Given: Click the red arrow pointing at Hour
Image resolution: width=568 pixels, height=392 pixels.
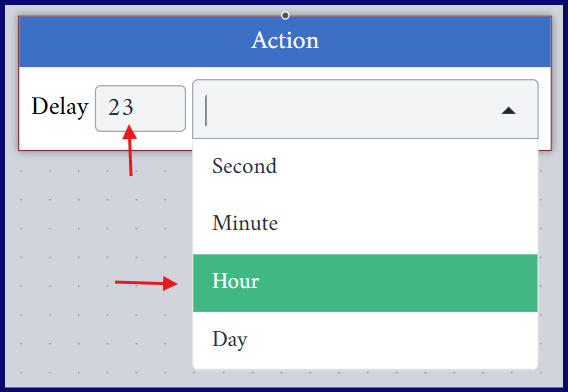Looking at the screenshot, I should [x=146, y=283].
